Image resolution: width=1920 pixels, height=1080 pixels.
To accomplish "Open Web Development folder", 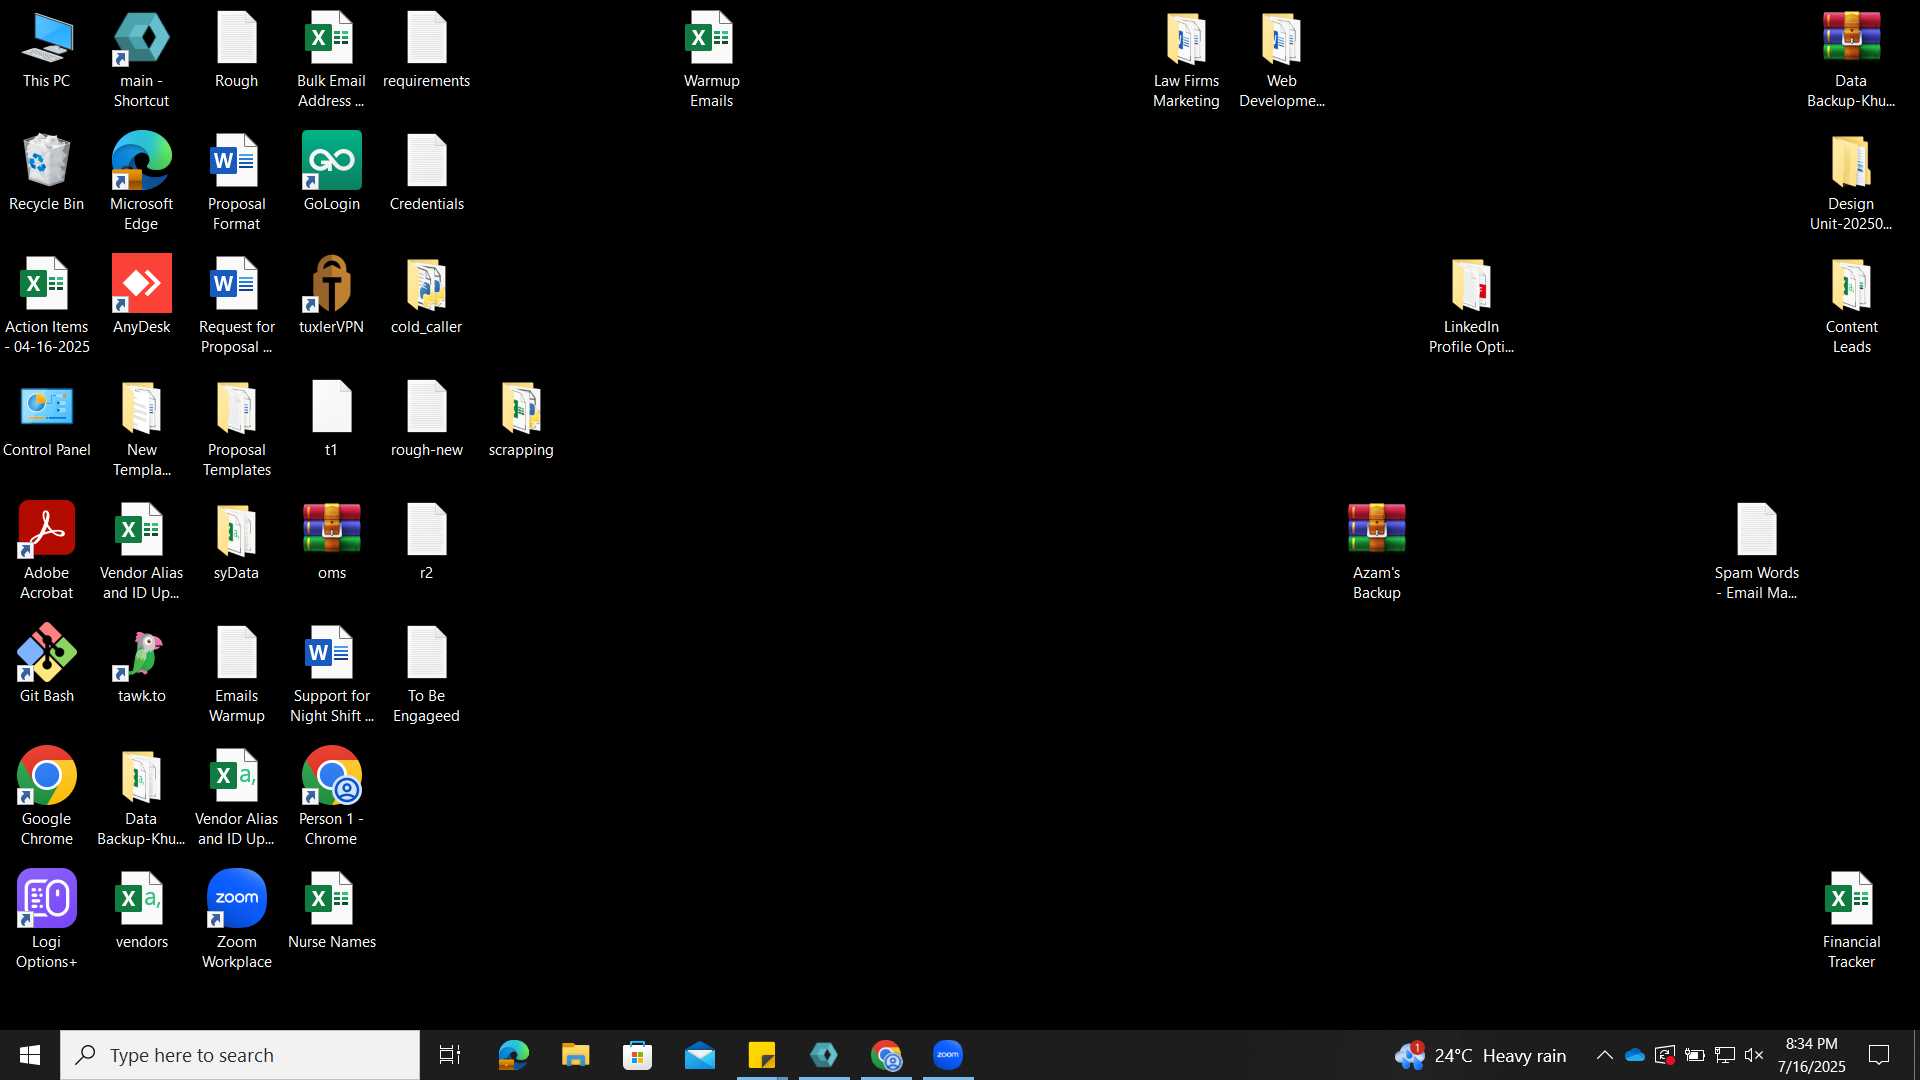I will 1281,60.
